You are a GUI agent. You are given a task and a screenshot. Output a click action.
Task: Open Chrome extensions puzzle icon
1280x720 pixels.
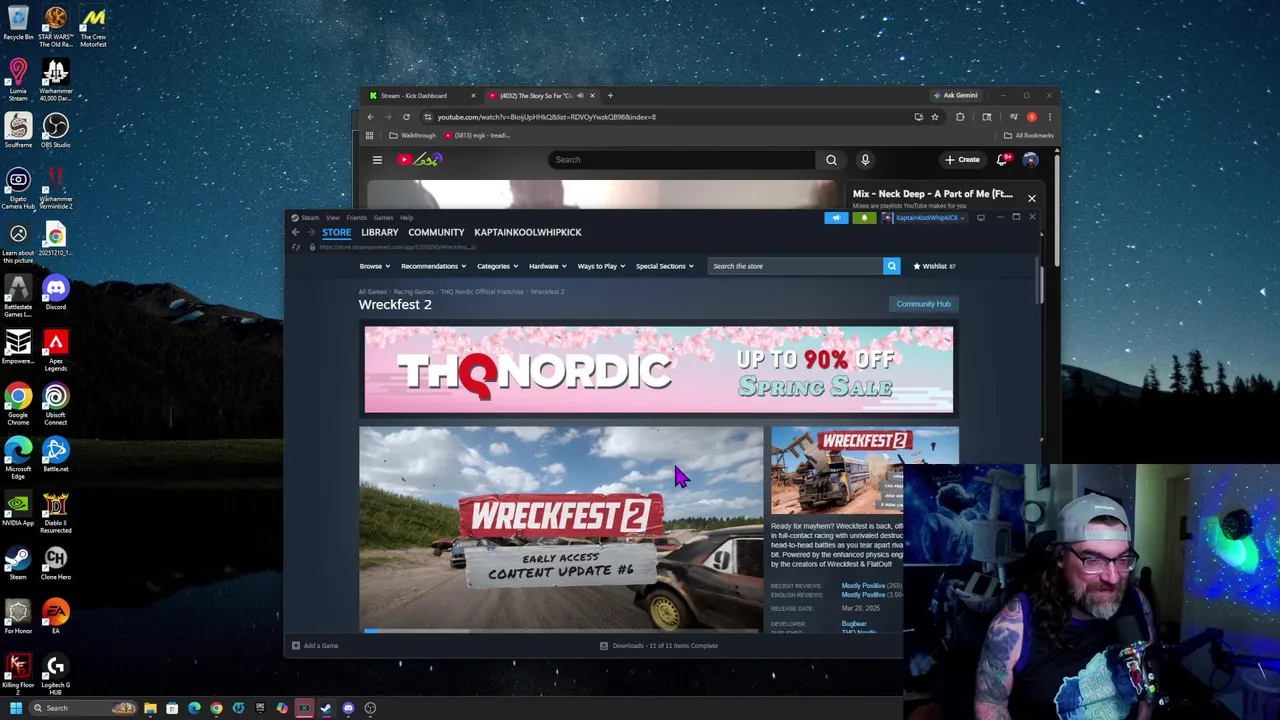point(960,117)
